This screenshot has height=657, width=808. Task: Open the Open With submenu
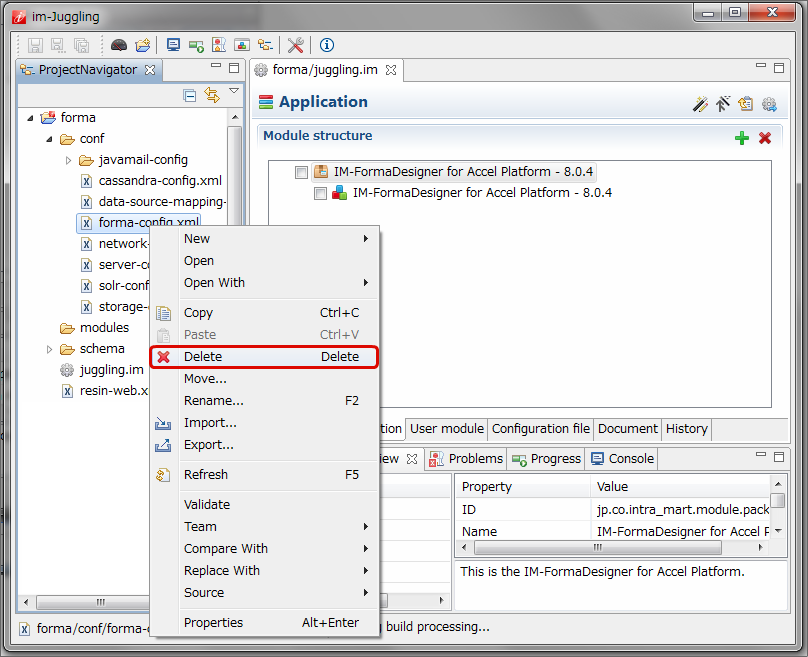pos(276,282)
